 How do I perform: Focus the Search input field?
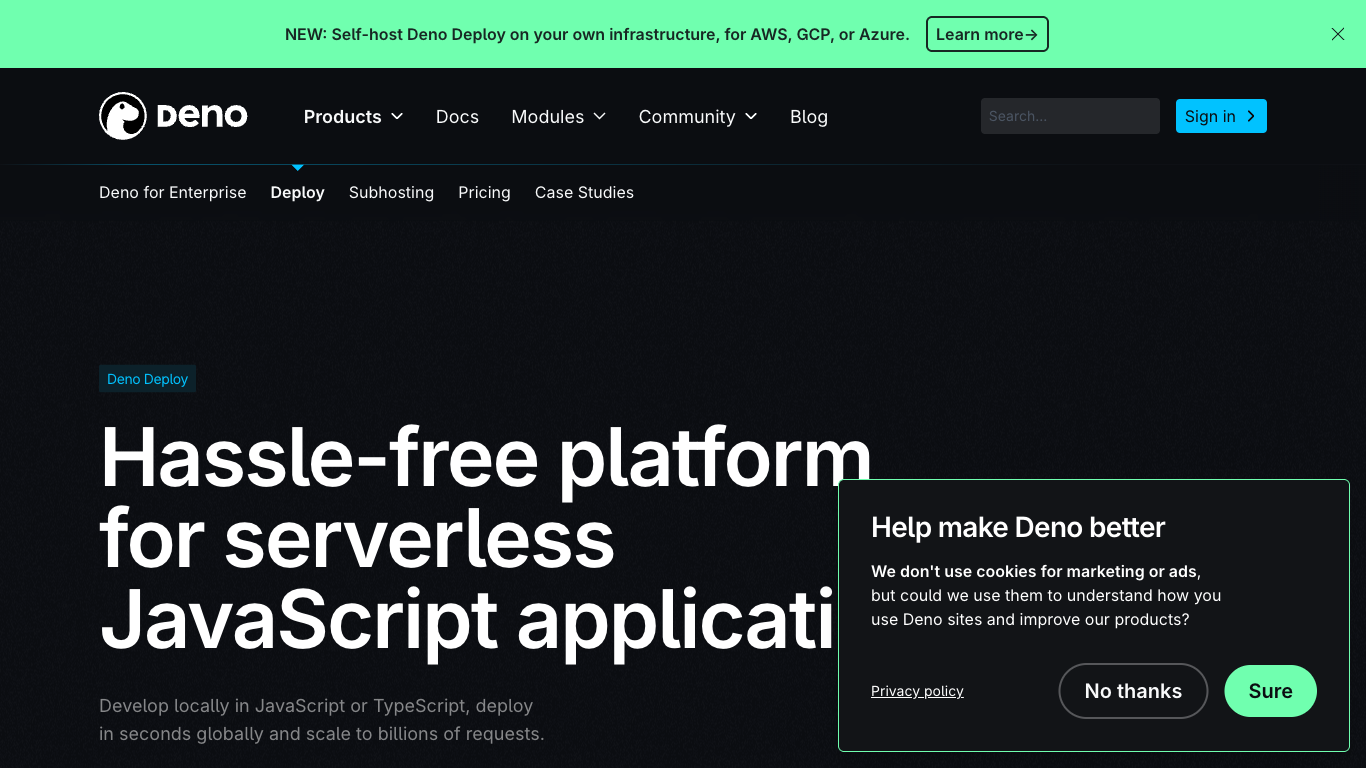[1070, 116]
